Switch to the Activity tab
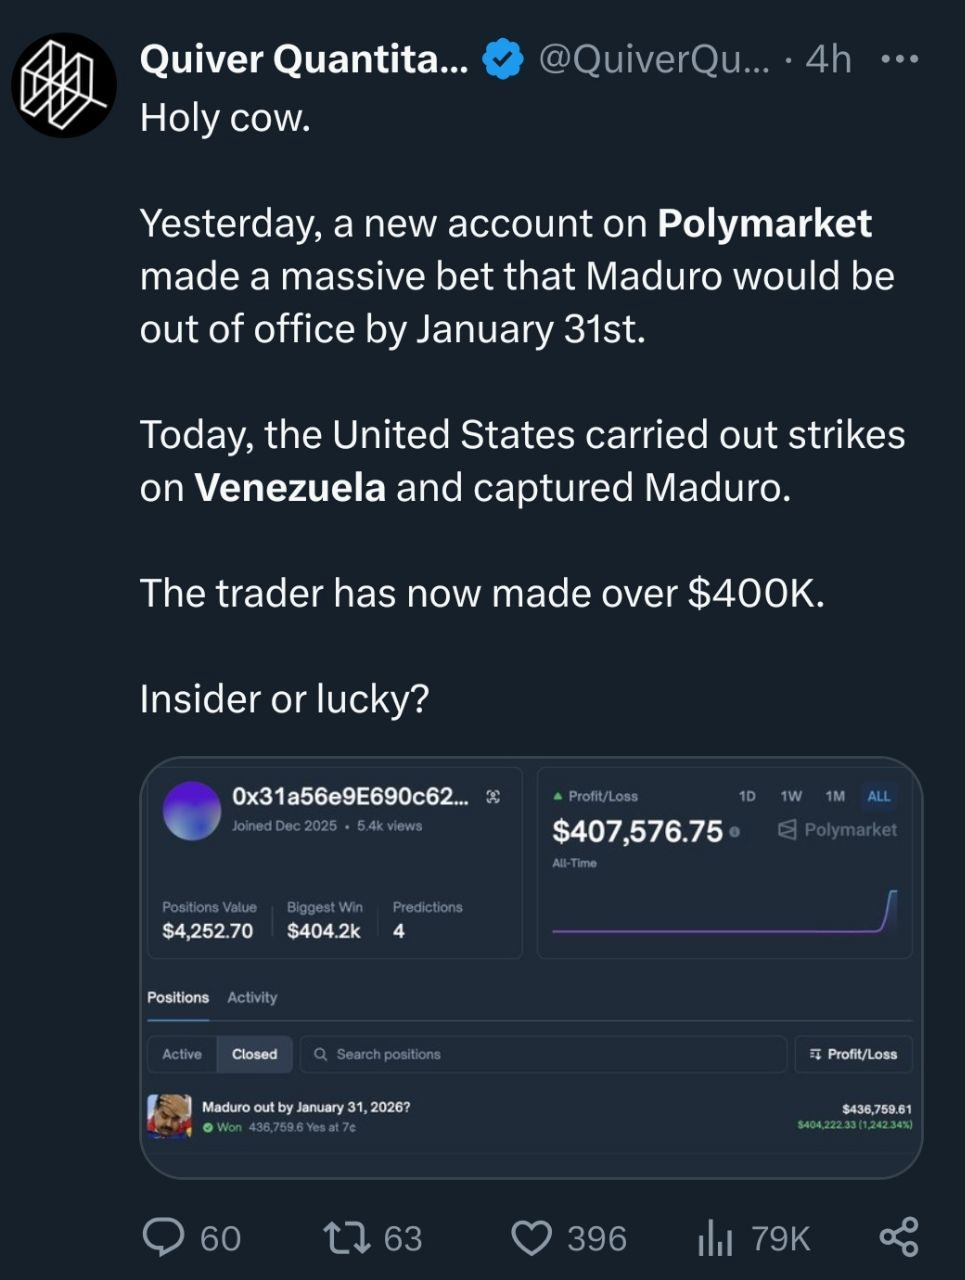 [x=252, y=997]
